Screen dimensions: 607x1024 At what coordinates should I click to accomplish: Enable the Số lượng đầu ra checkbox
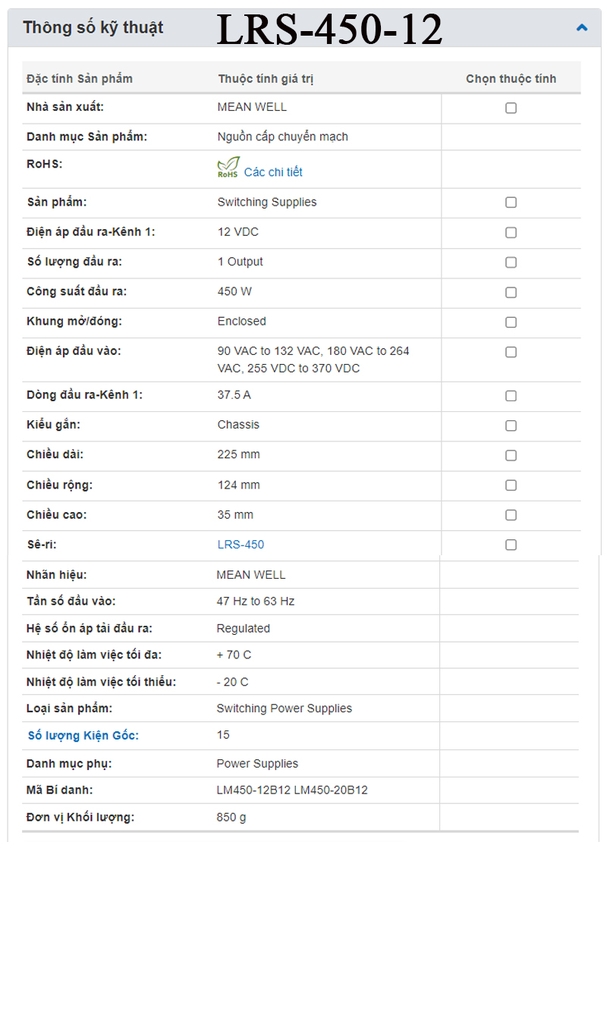point(511,262)
